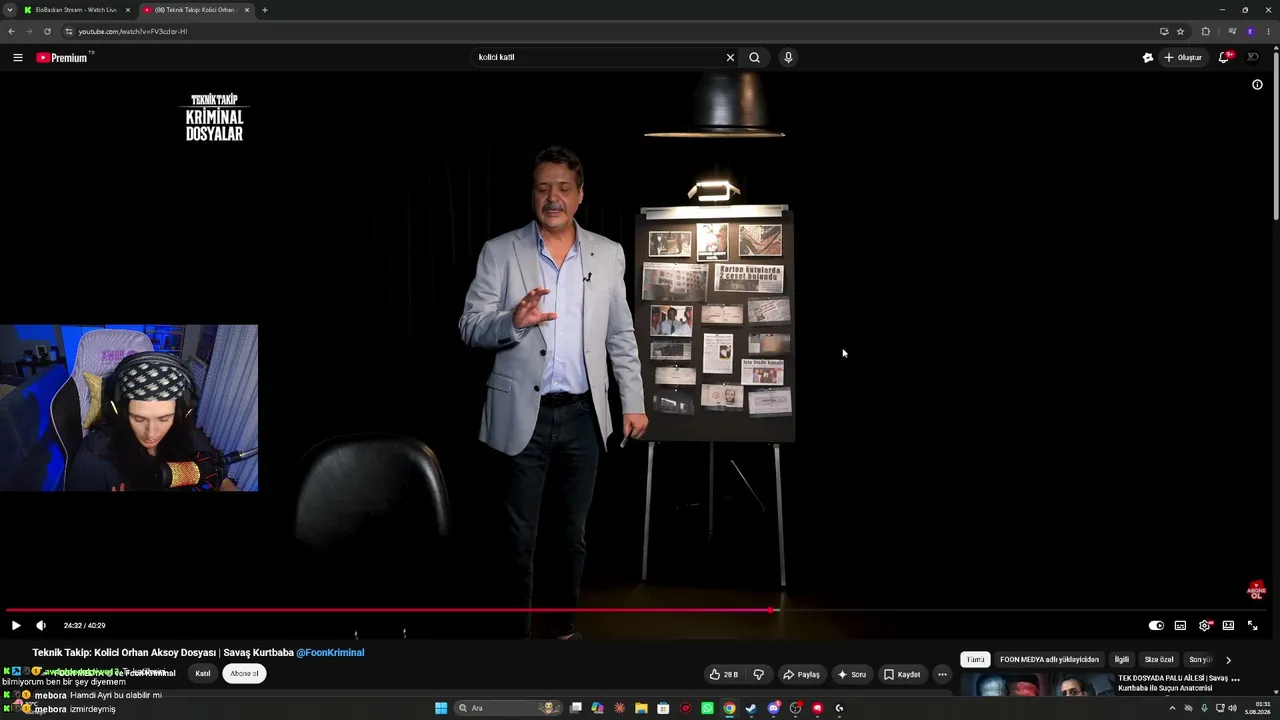This screenshot has width=1280, height=720.
Task: Start voice search with microphone
Action: (x=788, y=57)
